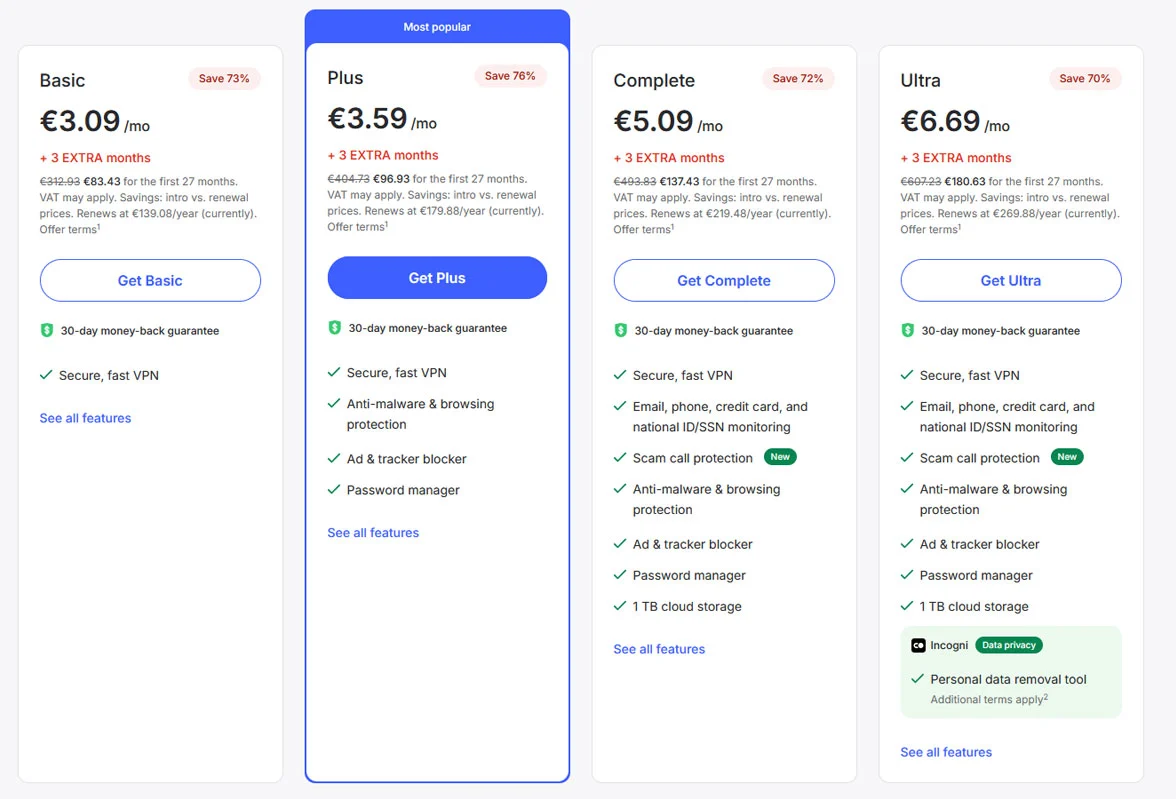Click the Get Plus button
This screenshot has height=799, width=1176.
coord(437,278)
